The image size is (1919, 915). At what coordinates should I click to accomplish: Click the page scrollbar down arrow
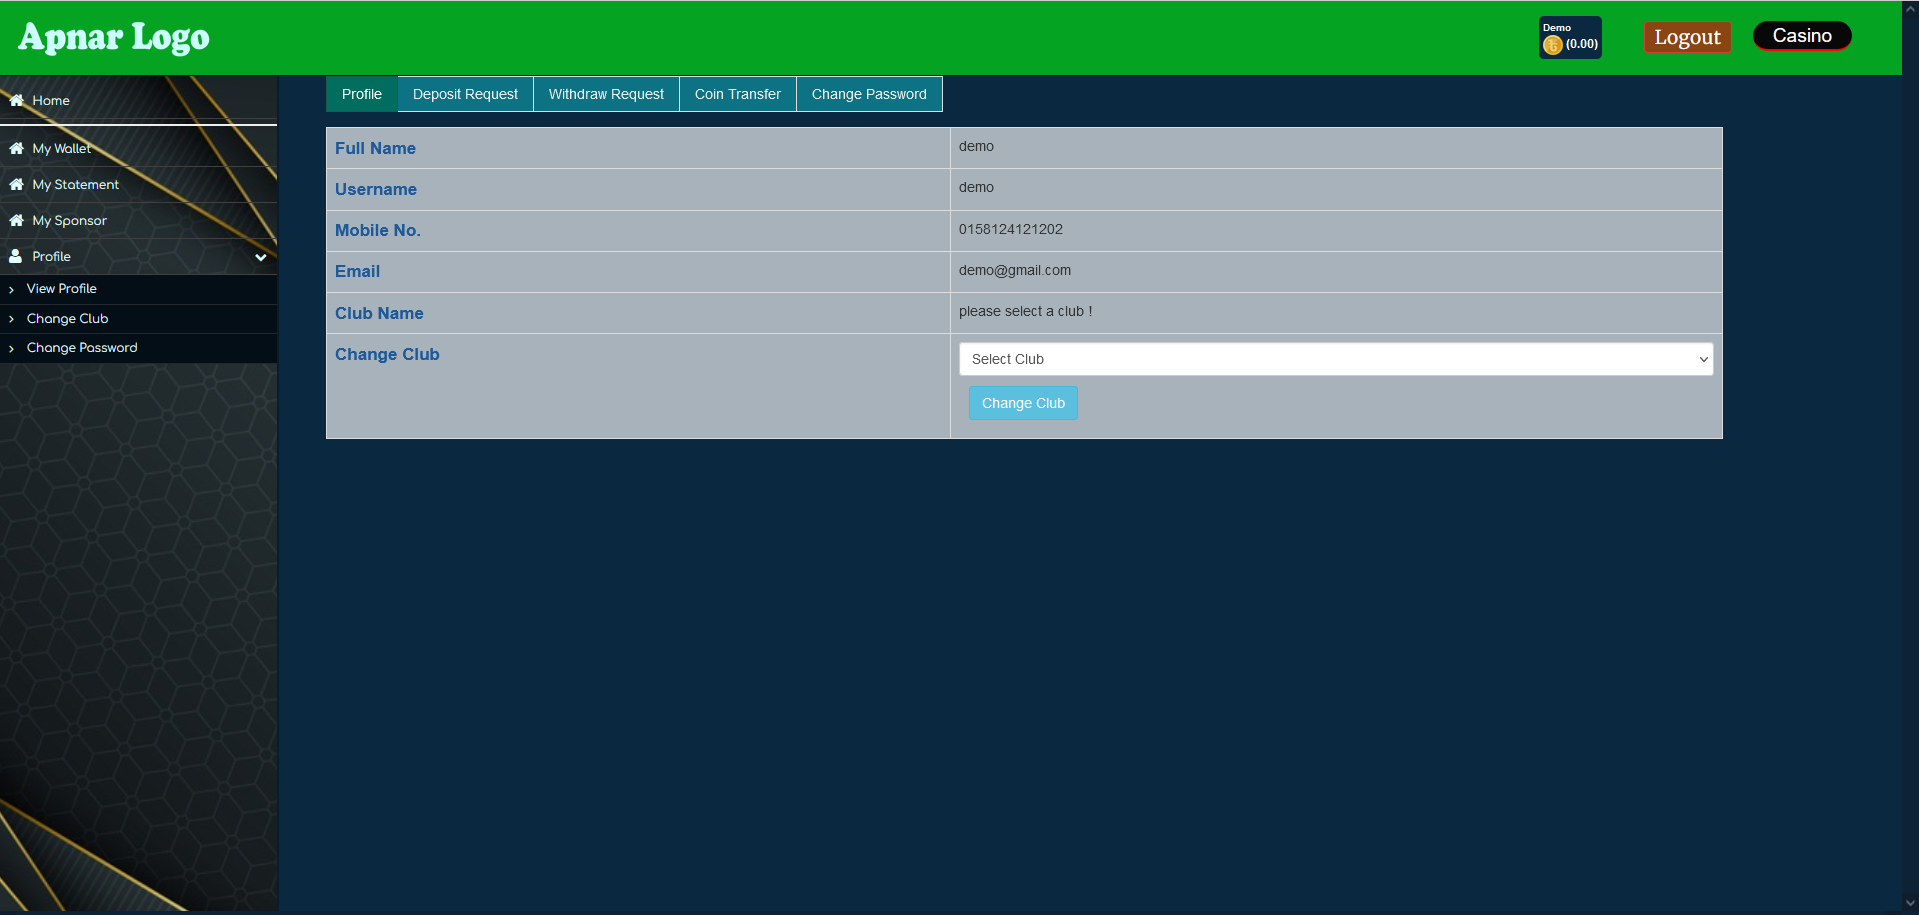click(1910, 904)
